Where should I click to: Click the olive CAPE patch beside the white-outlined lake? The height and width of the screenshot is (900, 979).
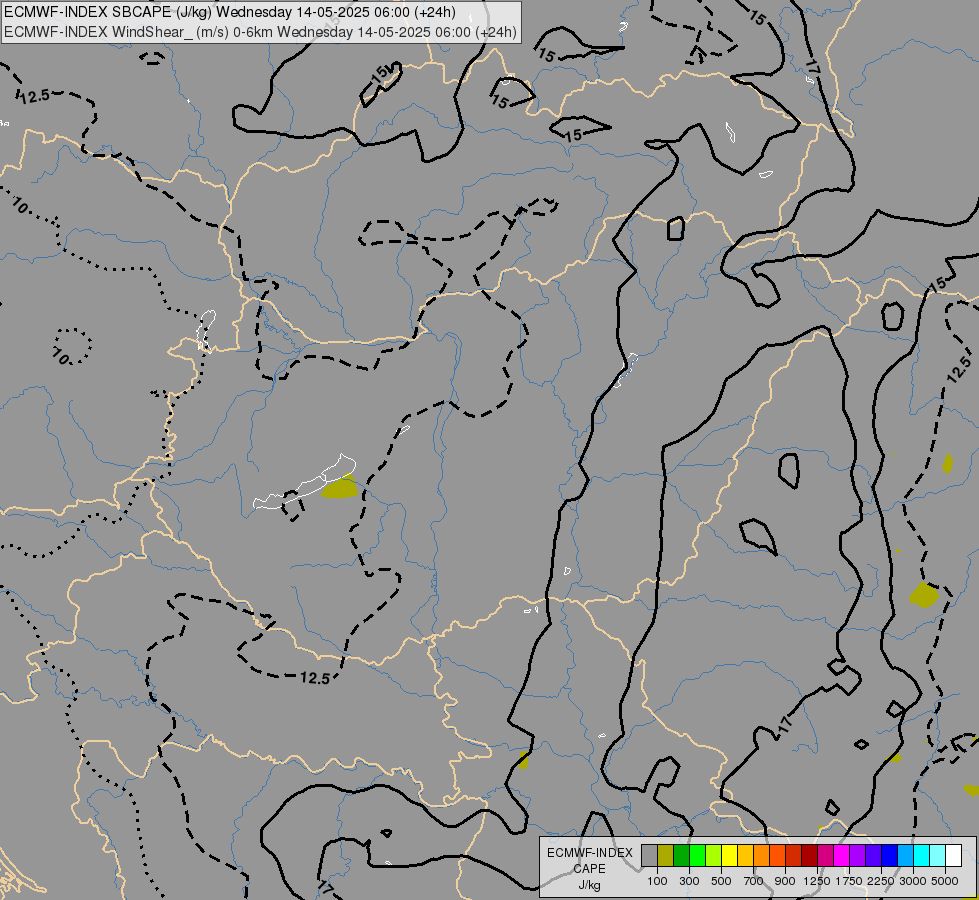point(340,487)
